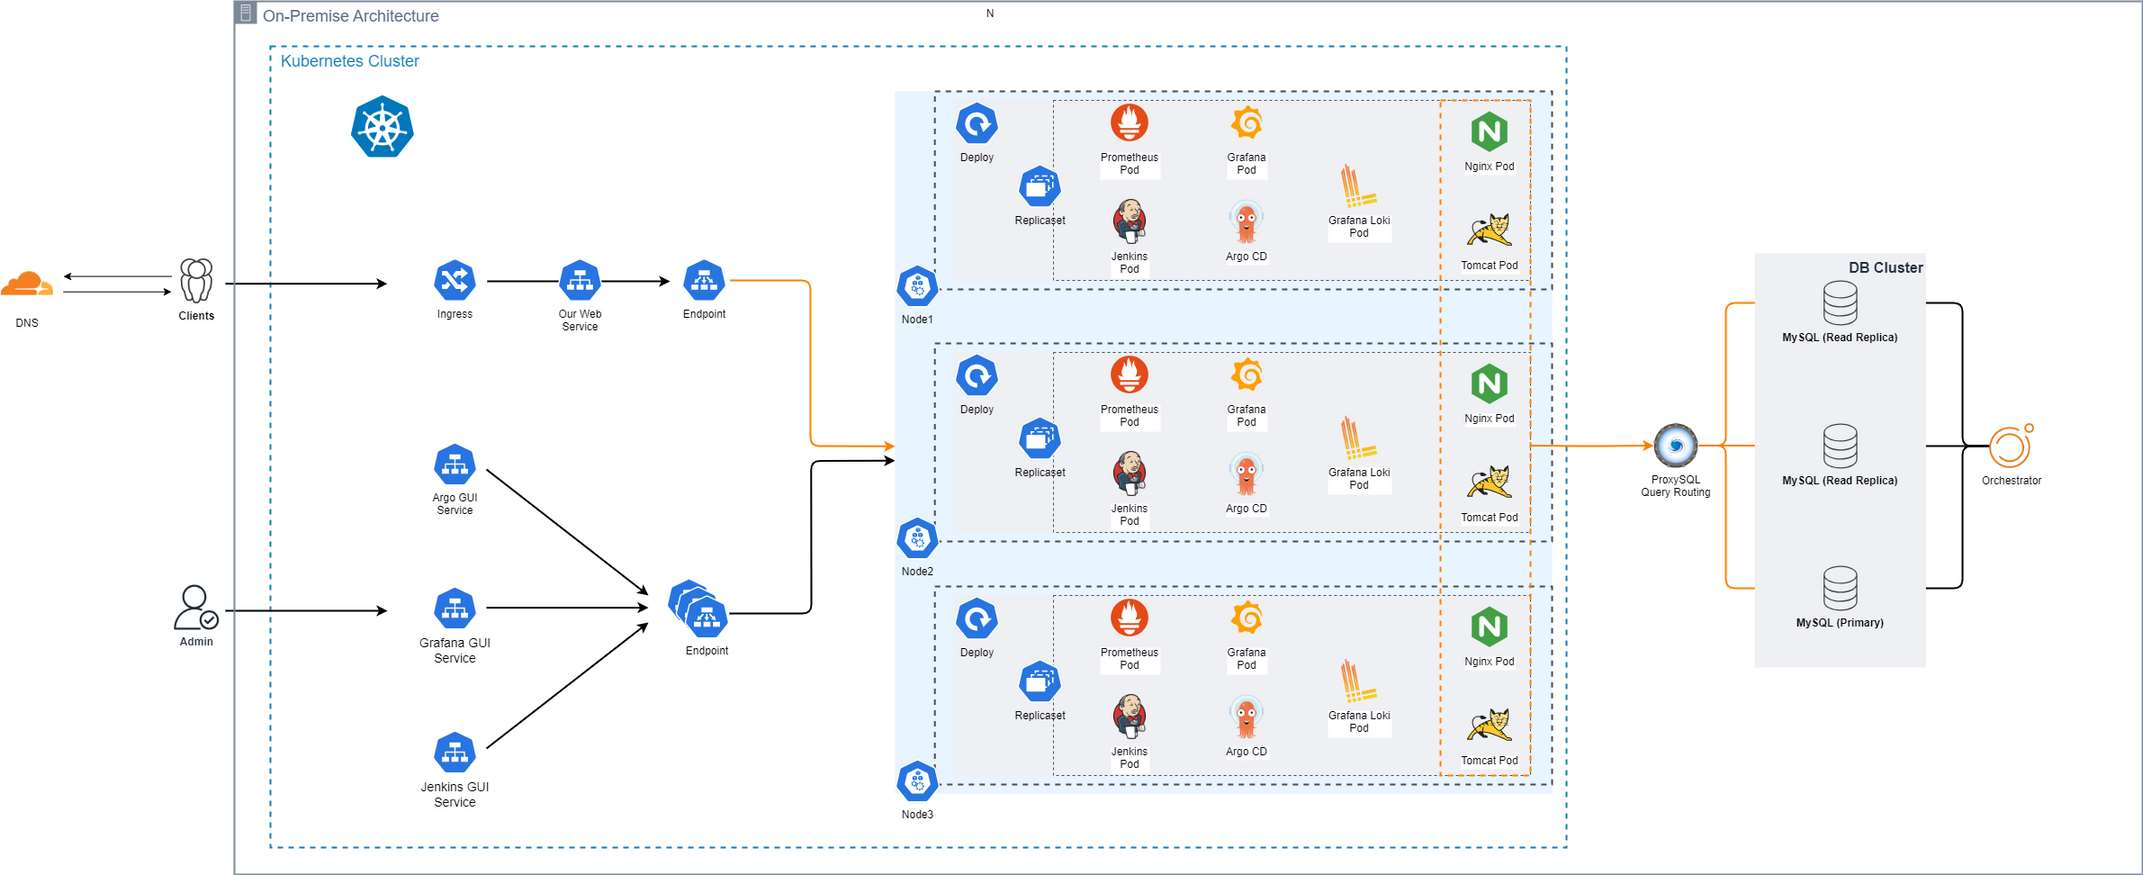2143x875 pixels.
Task: Select the "Argo GUI Service" label
Action: tap(455, 504)
